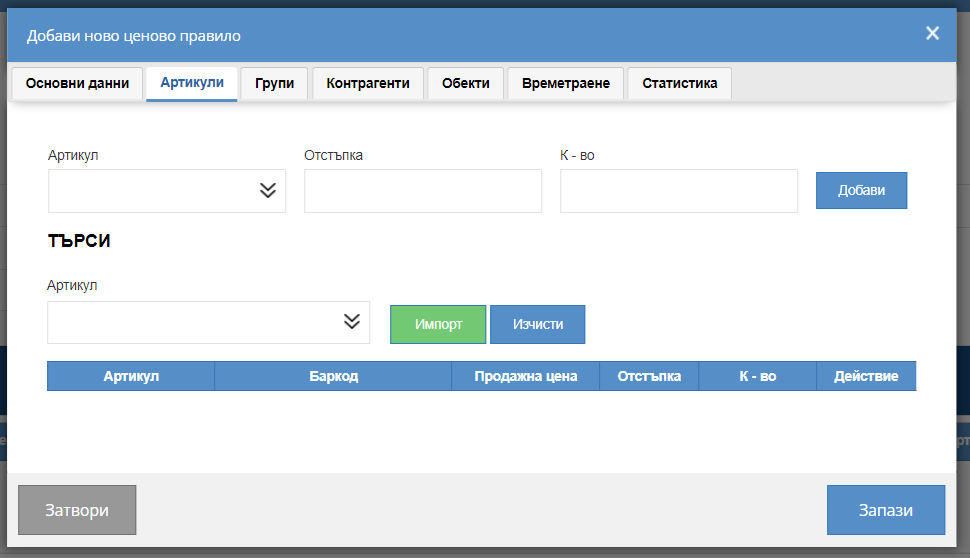Click the К - во table column header
The width and height of the screenshot is (970, 558).
[x=758, y=376]
